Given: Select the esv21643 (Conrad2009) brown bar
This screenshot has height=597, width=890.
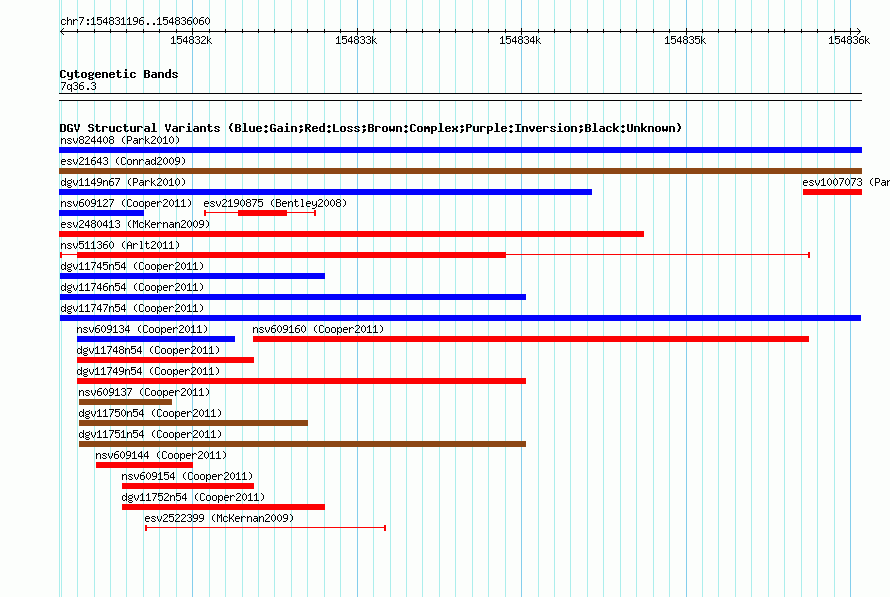Looking at the screenshot, I should 460,171.
